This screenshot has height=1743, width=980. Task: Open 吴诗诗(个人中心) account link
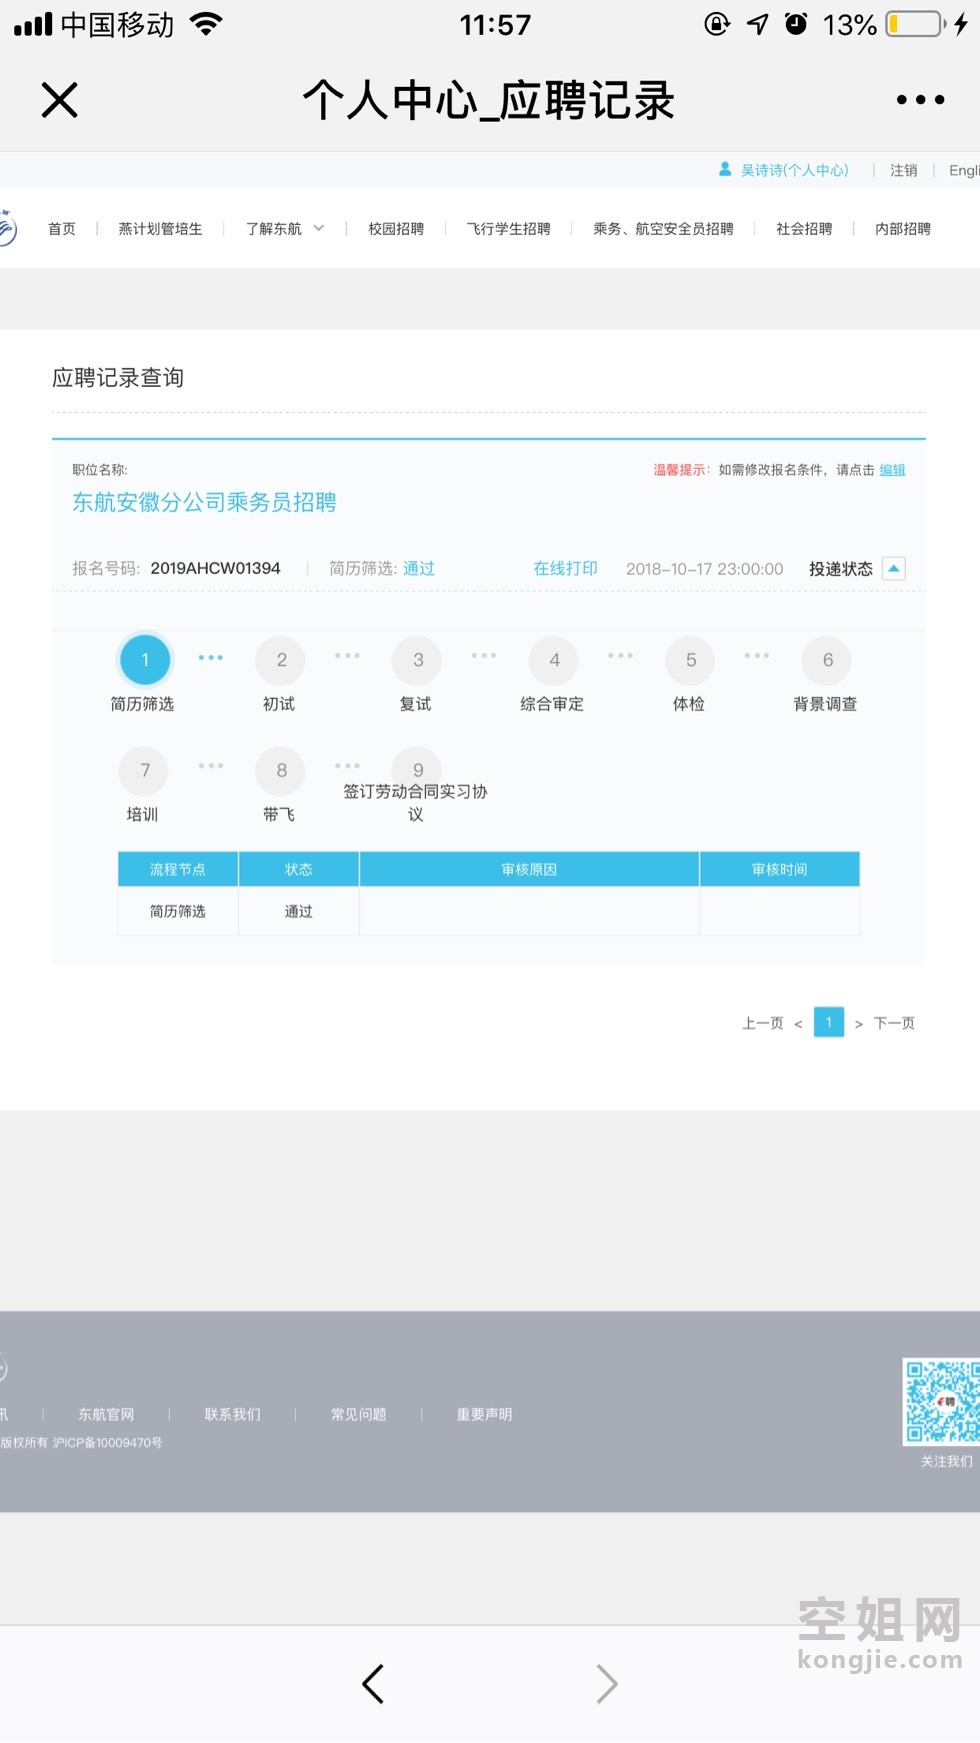[794, 171]
